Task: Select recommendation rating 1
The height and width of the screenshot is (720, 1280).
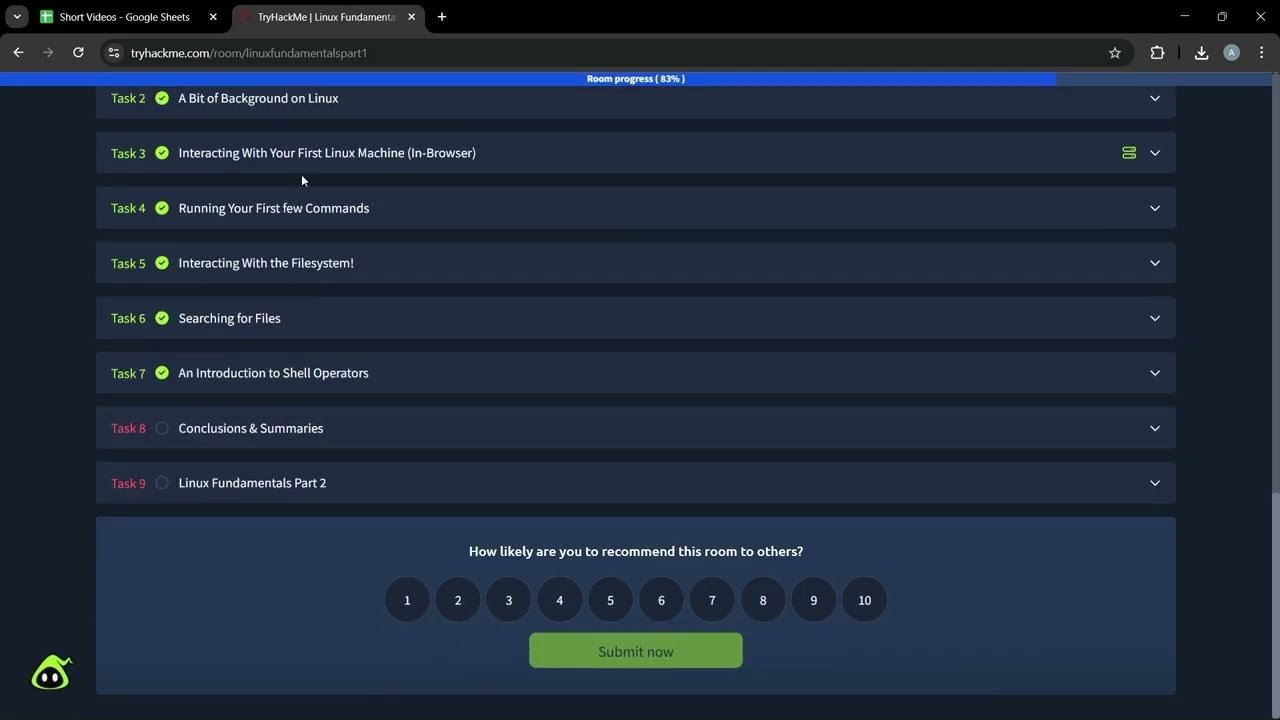Action: point(407,600)
